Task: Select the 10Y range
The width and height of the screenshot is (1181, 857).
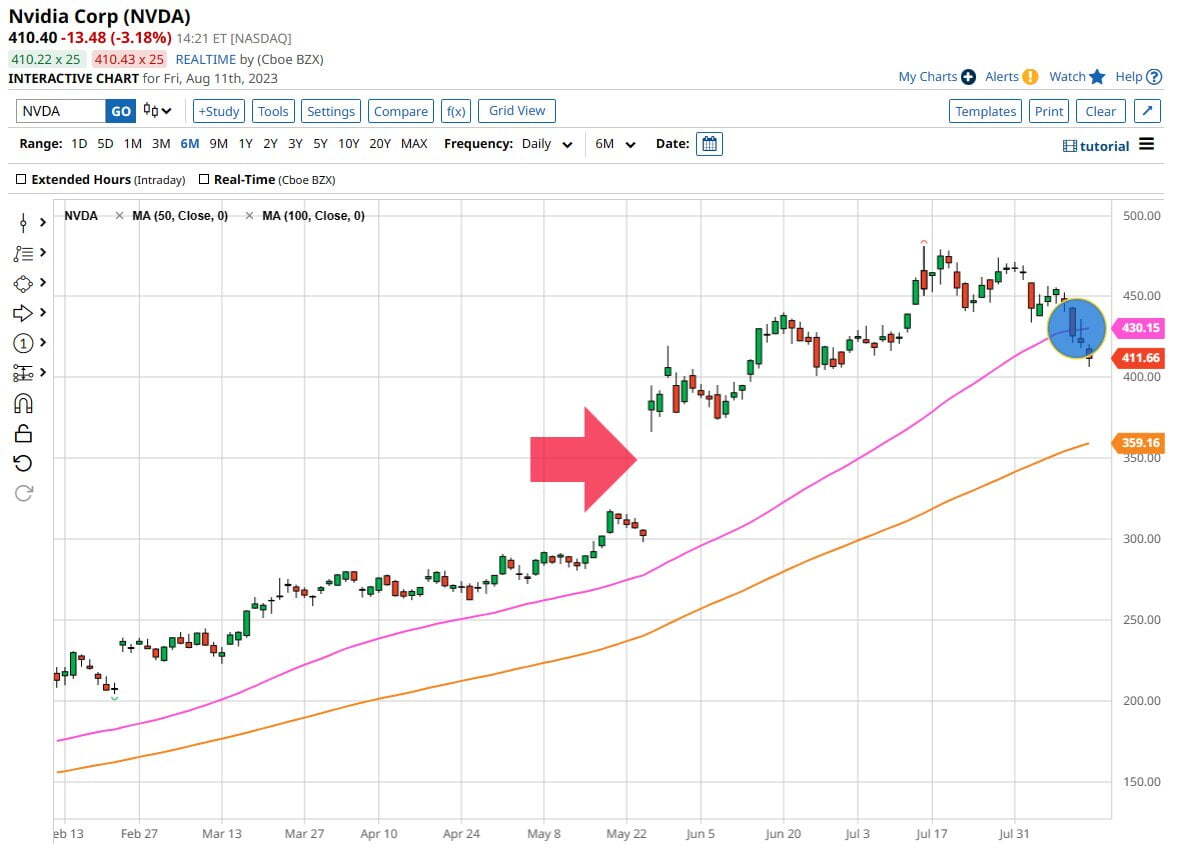Action: pyautogui.click(x=349, y=144)
